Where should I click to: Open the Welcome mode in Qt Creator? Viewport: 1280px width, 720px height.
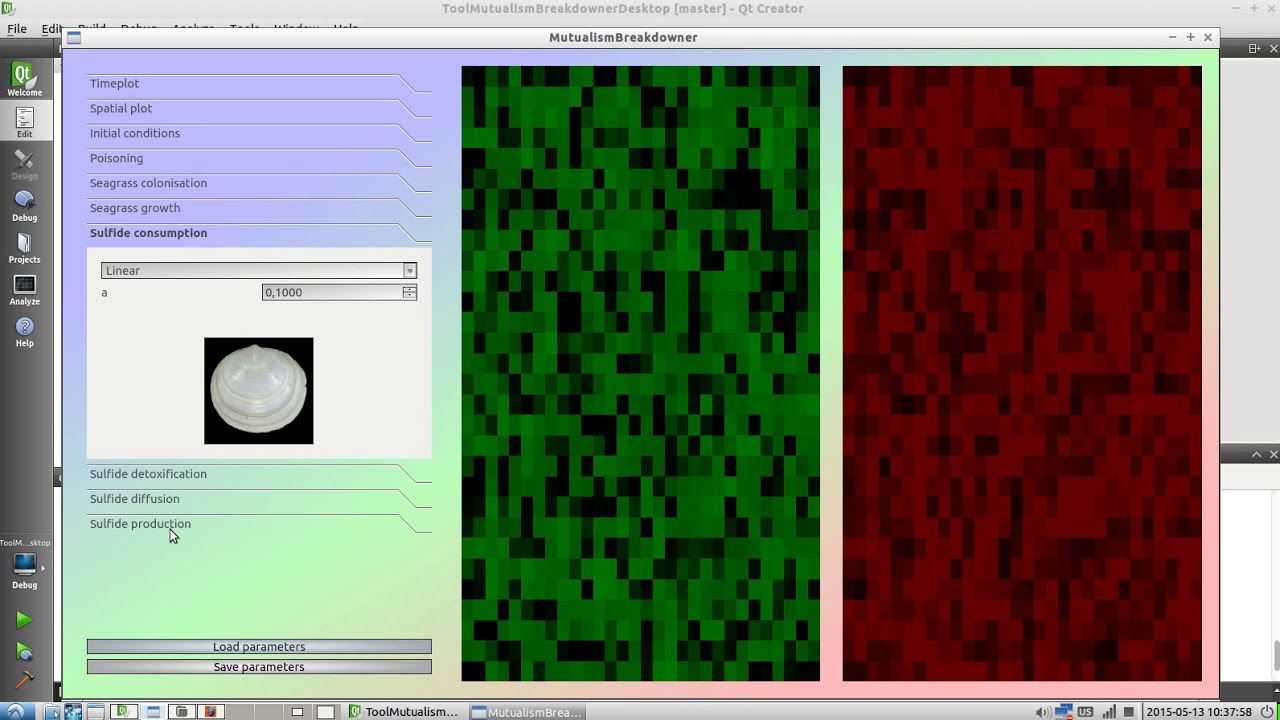click(24, 80)
